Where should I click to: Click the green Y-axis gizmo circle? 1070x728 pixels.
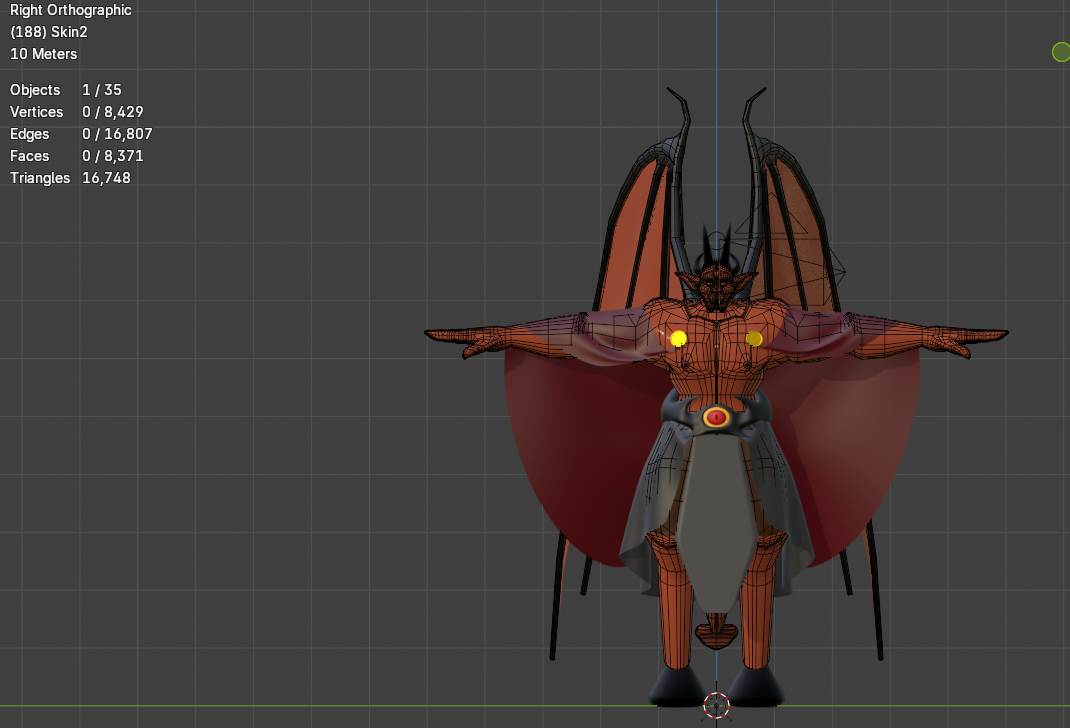point(1061,52)
